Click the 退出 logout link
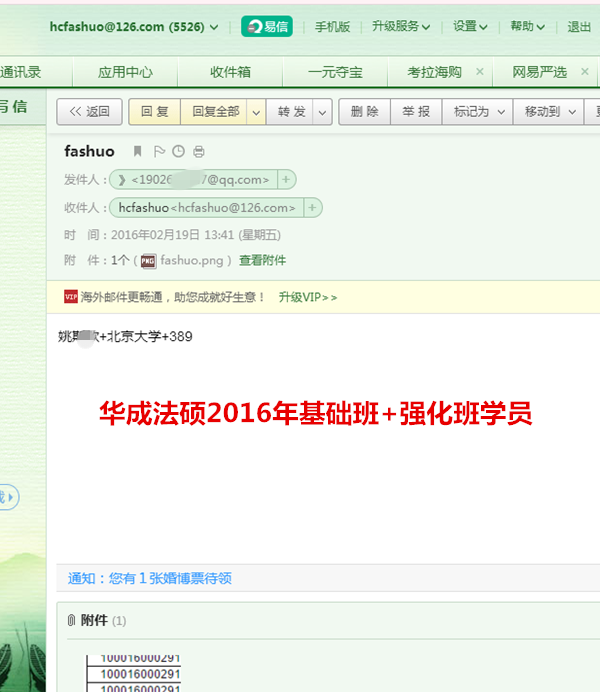 coord(579,27)
